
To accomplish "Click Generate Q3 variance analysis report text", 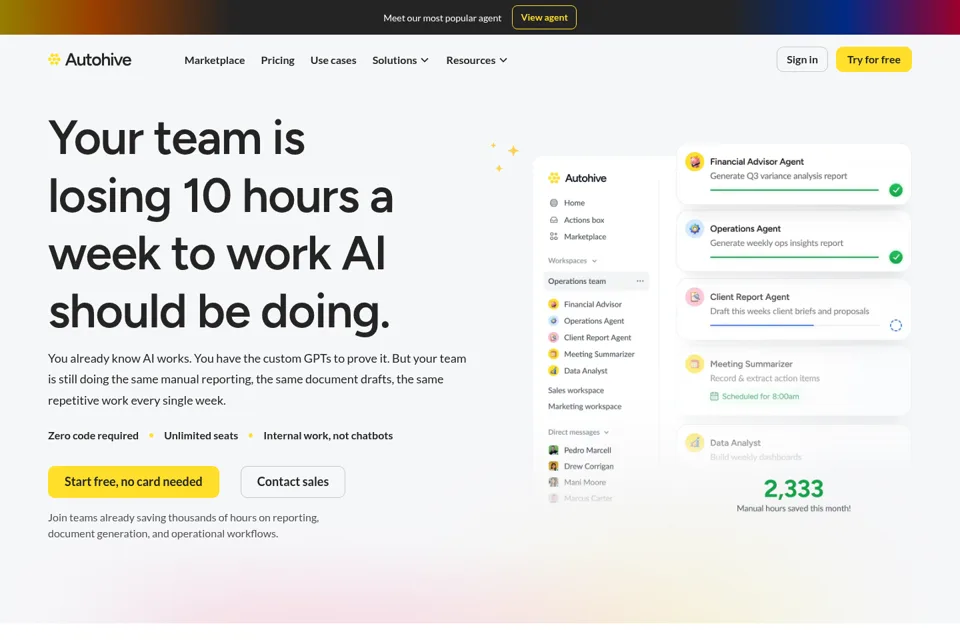I will [x=778, y=176].
